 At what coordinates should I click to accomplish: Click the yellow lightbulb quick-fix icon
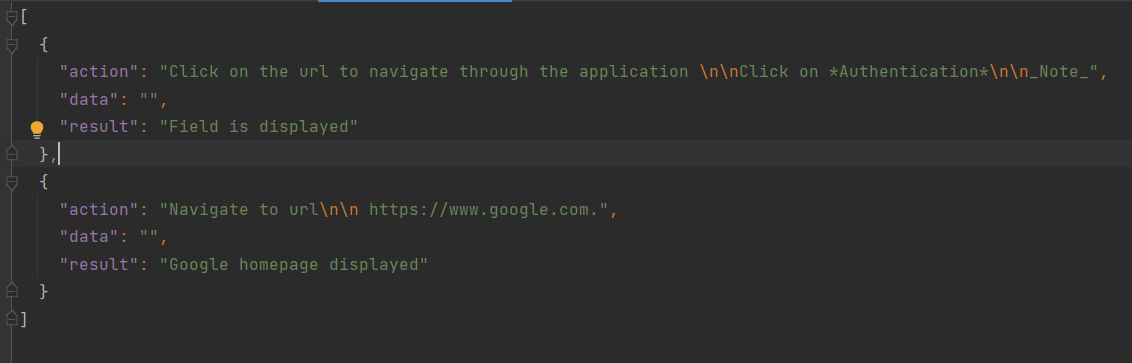[37, 129]
